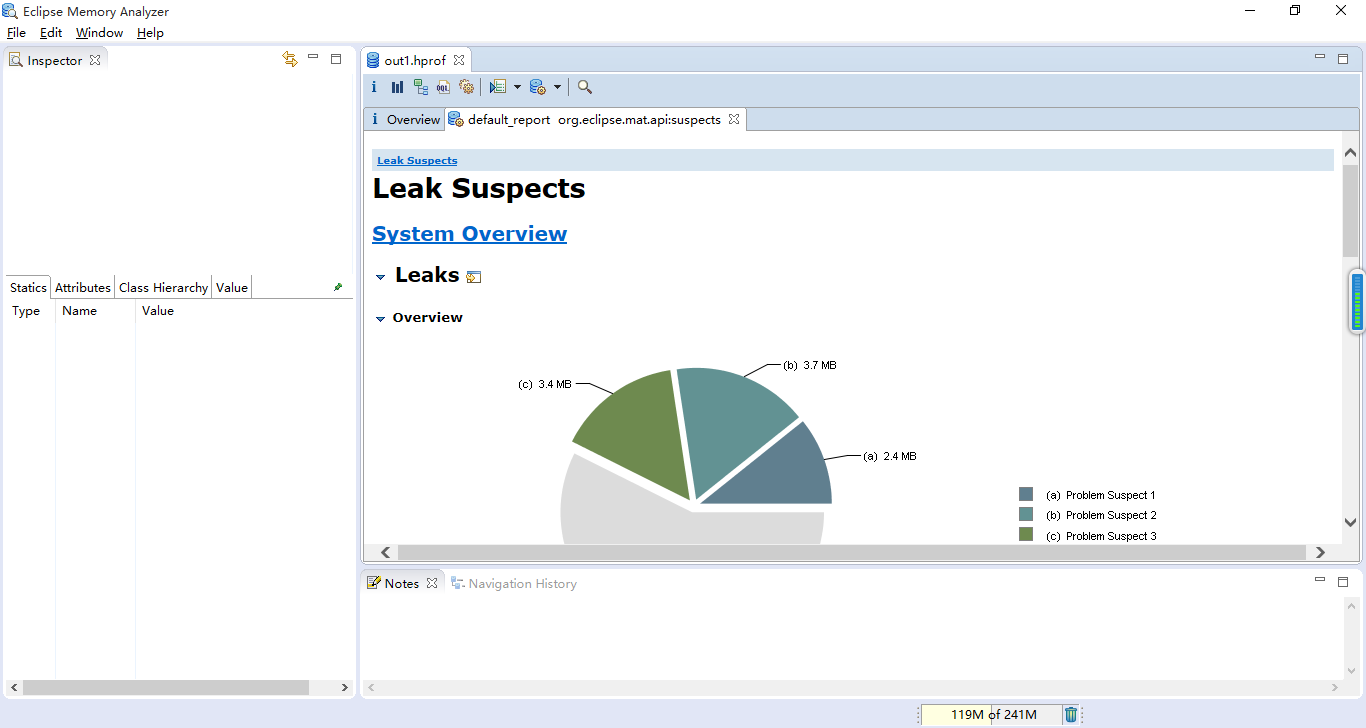Click the link with editor icon in Inspector
The height and width of the screenshot is (728, 1366).
click(290, 60)
